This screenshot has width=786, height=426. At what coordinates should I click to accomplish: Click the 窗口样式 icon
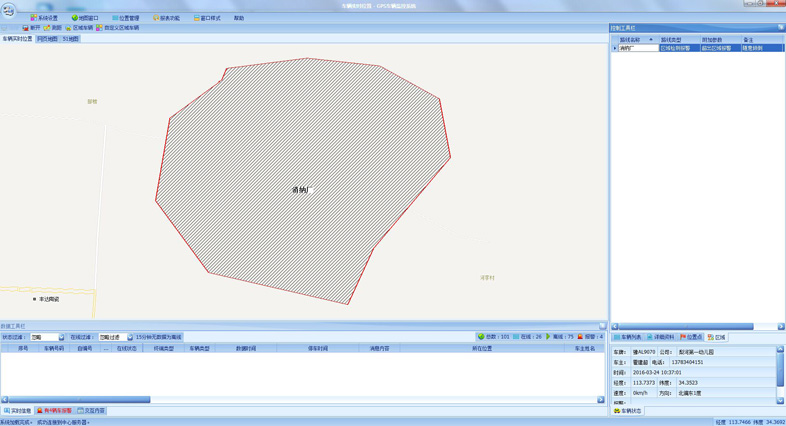(197, 18)
